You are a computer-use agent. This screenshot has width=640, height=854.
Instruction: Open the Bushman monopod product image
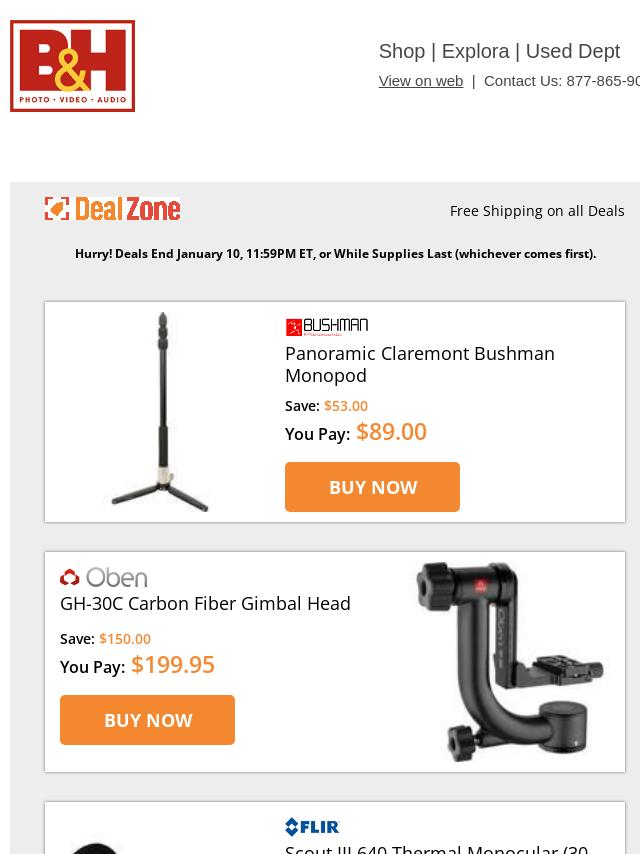pyautogui.click(x=161, y=412)
